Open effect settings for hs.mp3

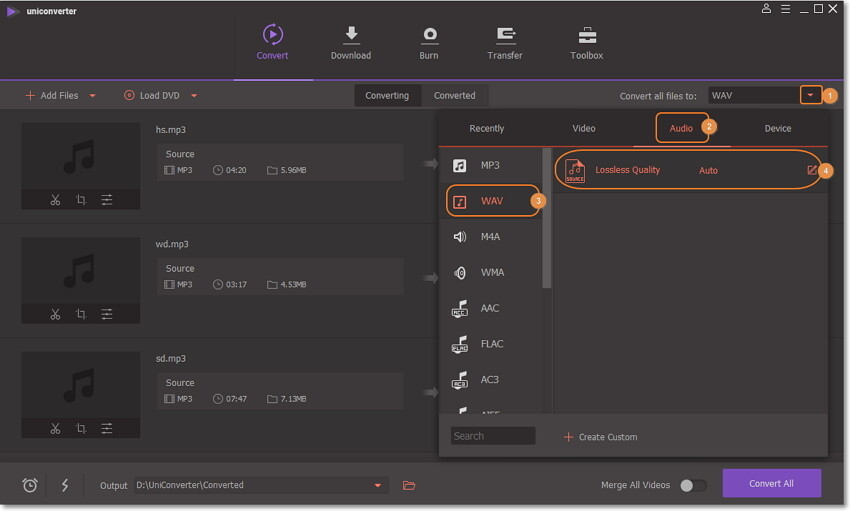[x=107, y=200]
